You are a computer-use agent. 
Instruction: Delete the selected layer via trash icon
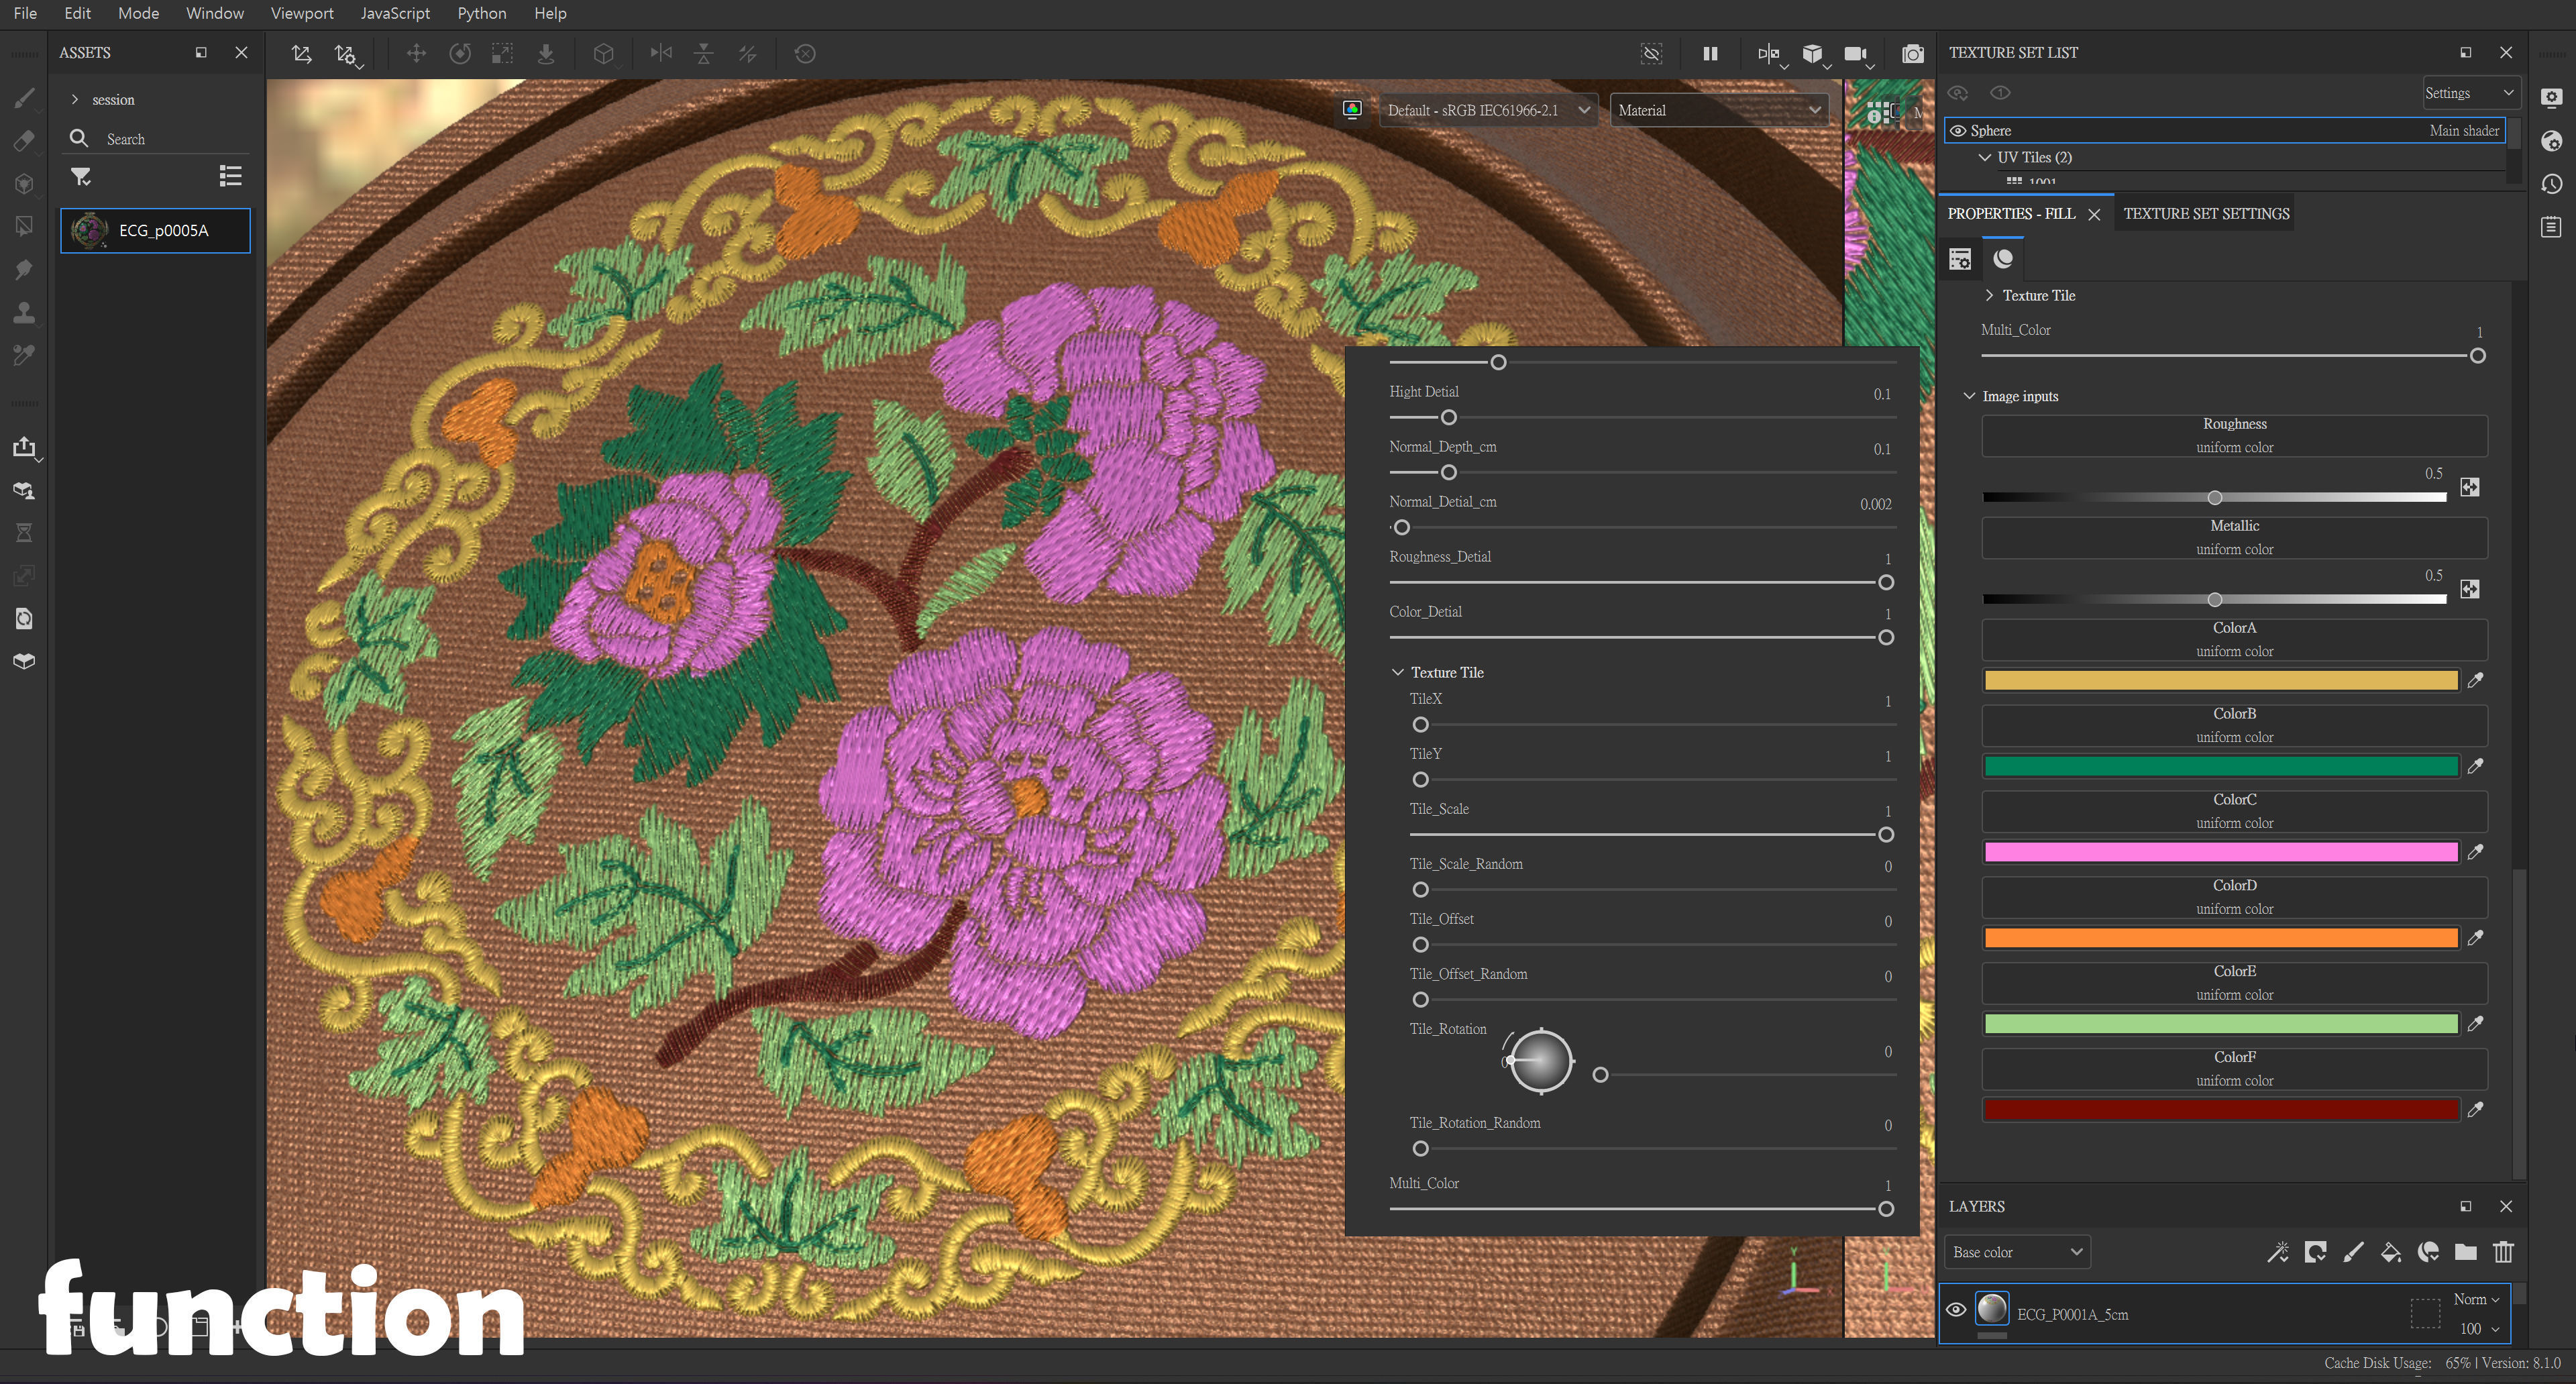2504,1252
